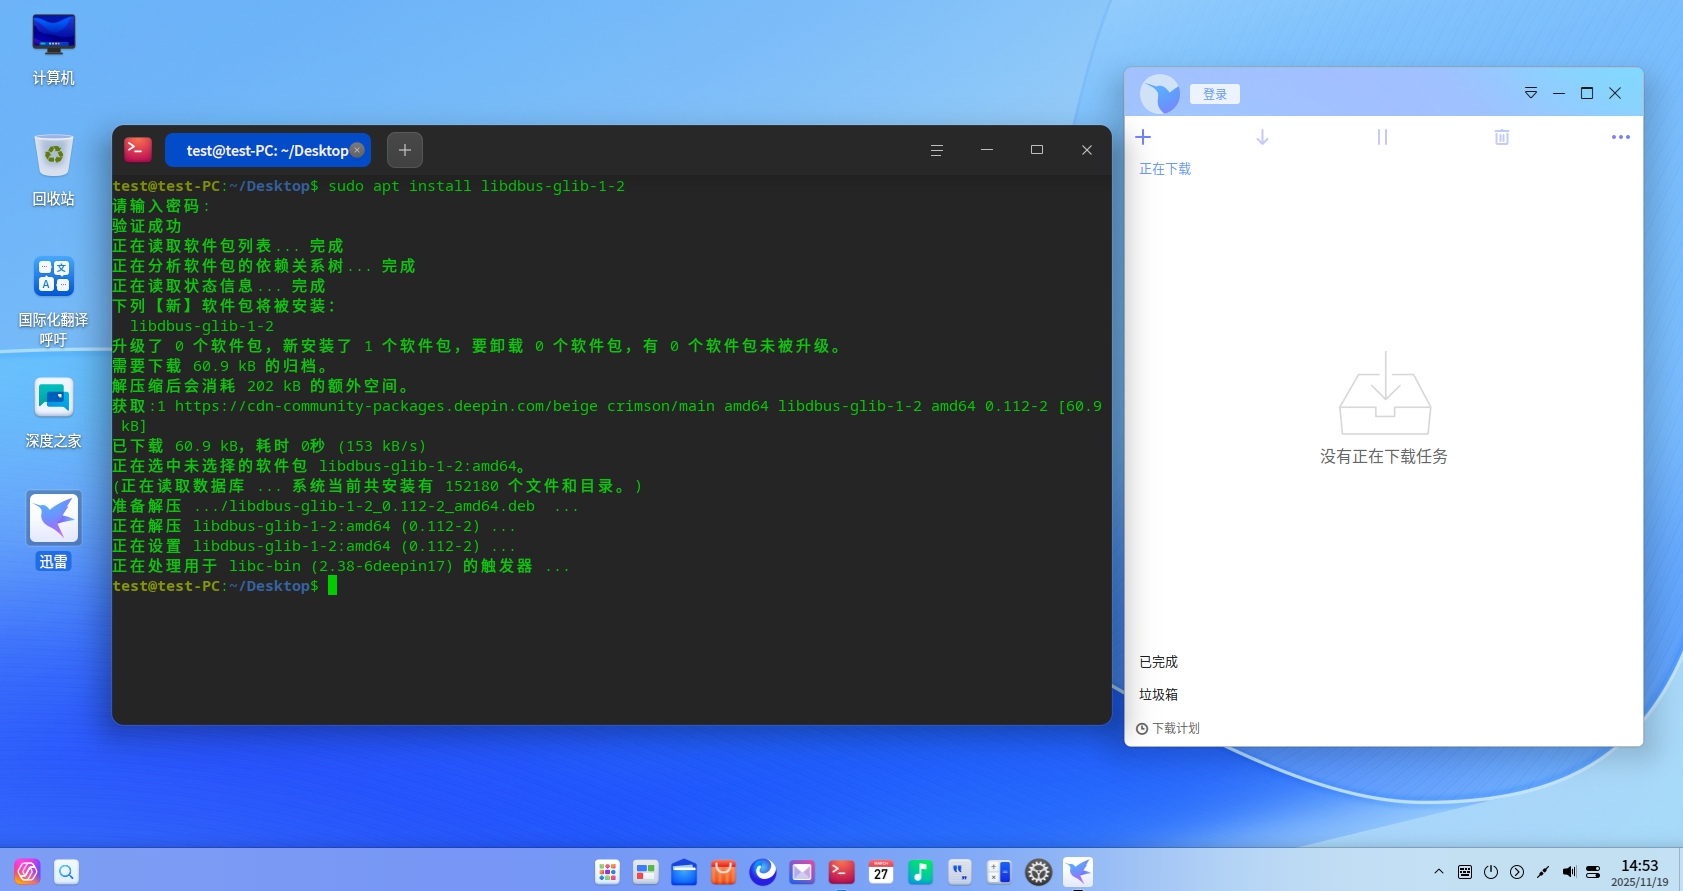Open the calendar icon showing 27 in dock
Screen dimensions: 1683x891
(x=881, y=872)
